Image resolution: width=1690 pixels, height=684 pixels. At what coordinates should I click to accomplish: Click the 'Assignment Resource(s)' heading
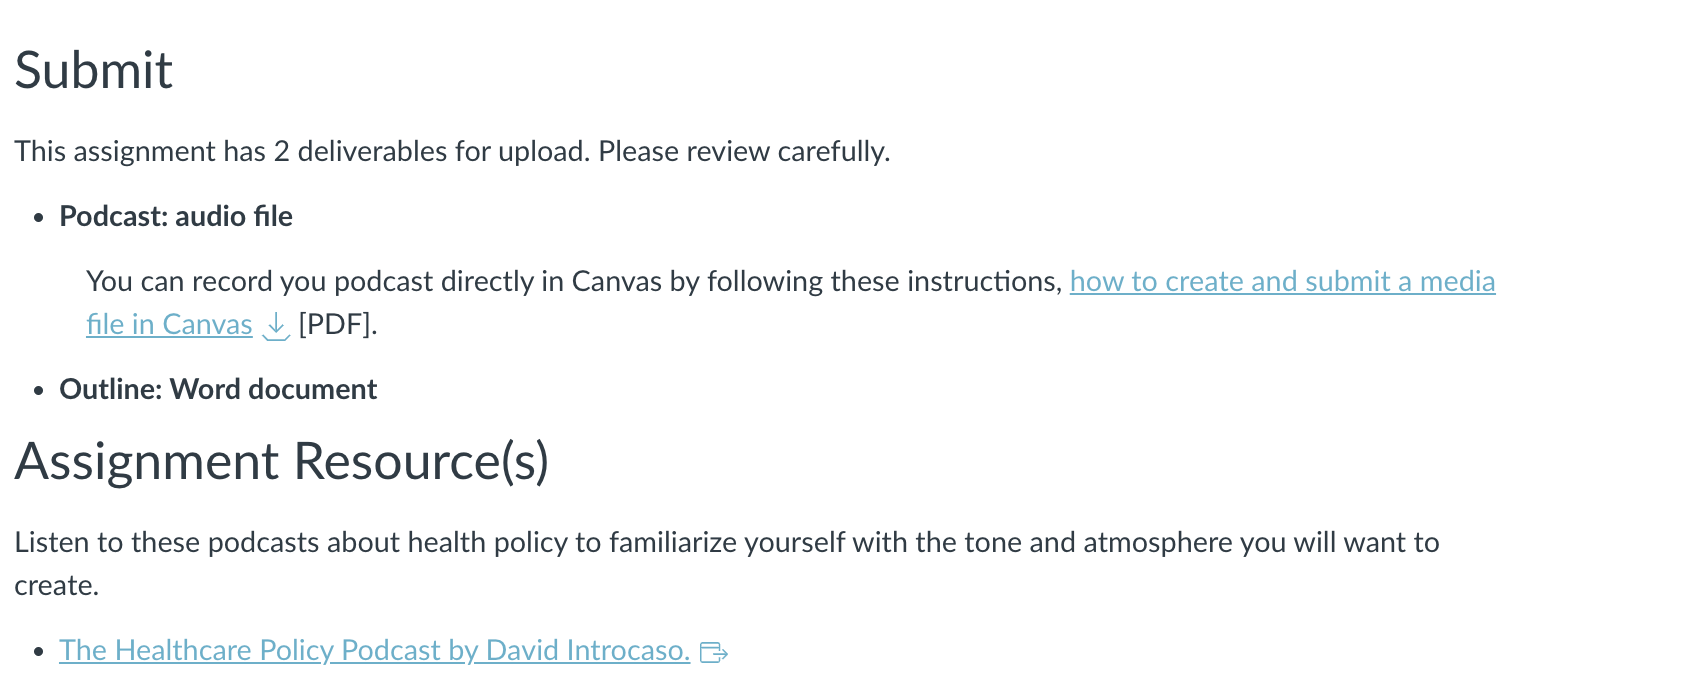click(282, 461)
